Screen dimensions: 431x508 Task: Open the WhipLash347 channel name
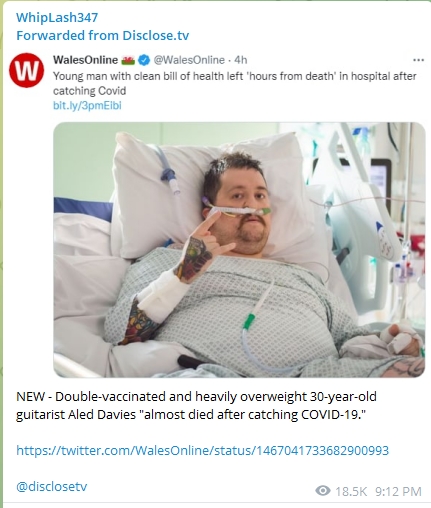[57, 17]
